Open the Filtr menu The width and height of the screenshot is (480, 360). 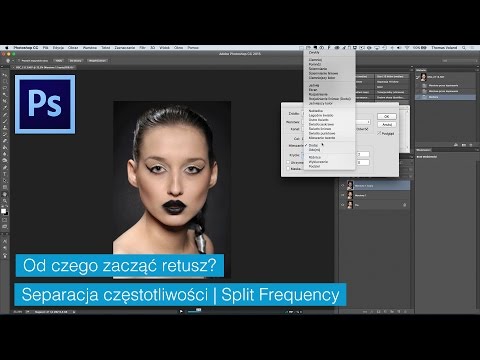pyautogui.click(x=142, y=48)
